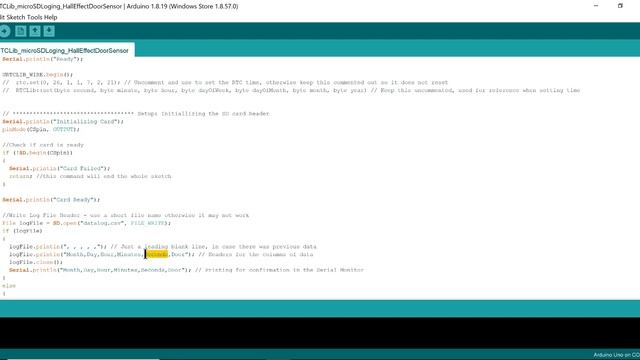Click the commented rtc.set(0, 26...) line
This screenshot has width=640, height=360.
(225, 82)
